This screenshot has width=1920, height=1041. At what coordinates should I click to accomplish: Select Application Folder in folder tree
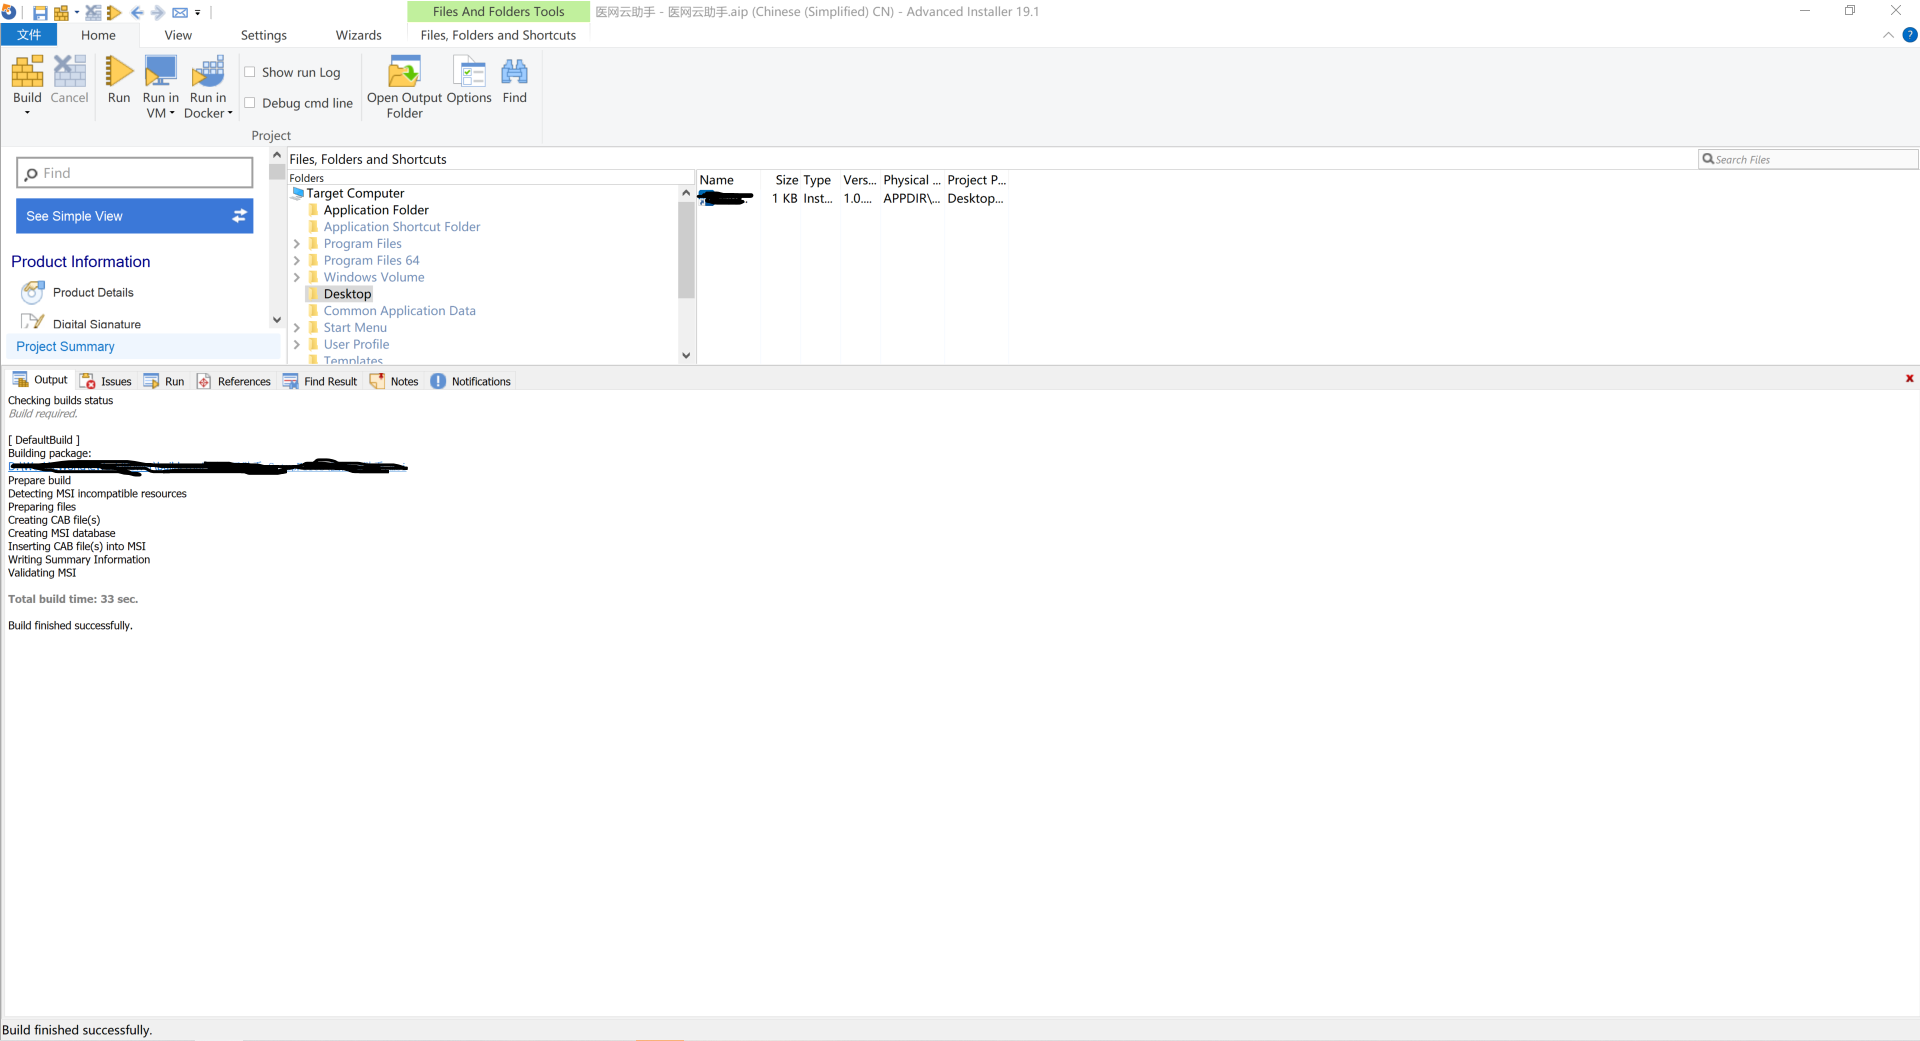[x=376, y=210]
